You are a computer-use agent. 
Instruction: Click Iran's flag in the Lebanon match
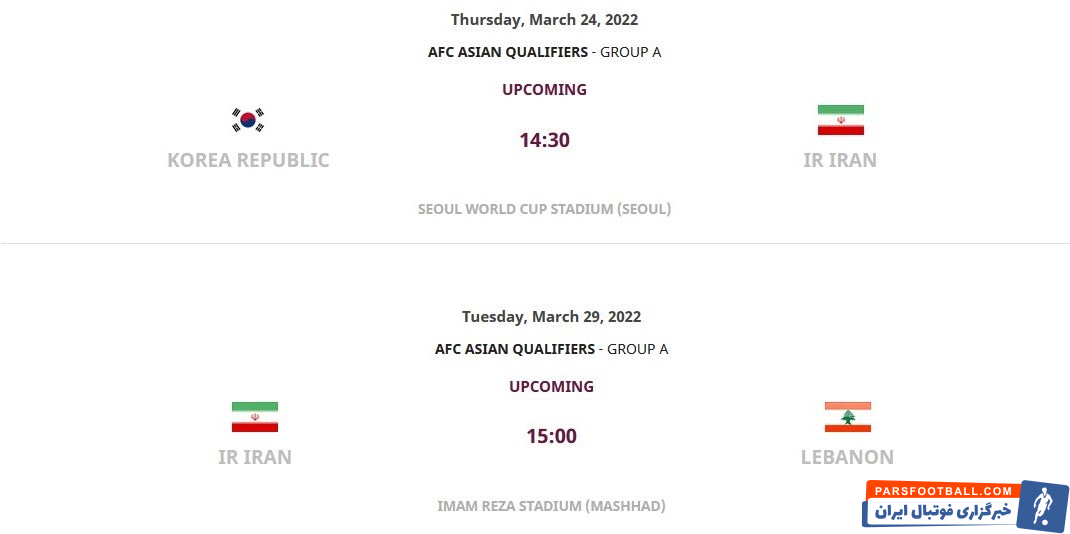(x=255, y=417)
